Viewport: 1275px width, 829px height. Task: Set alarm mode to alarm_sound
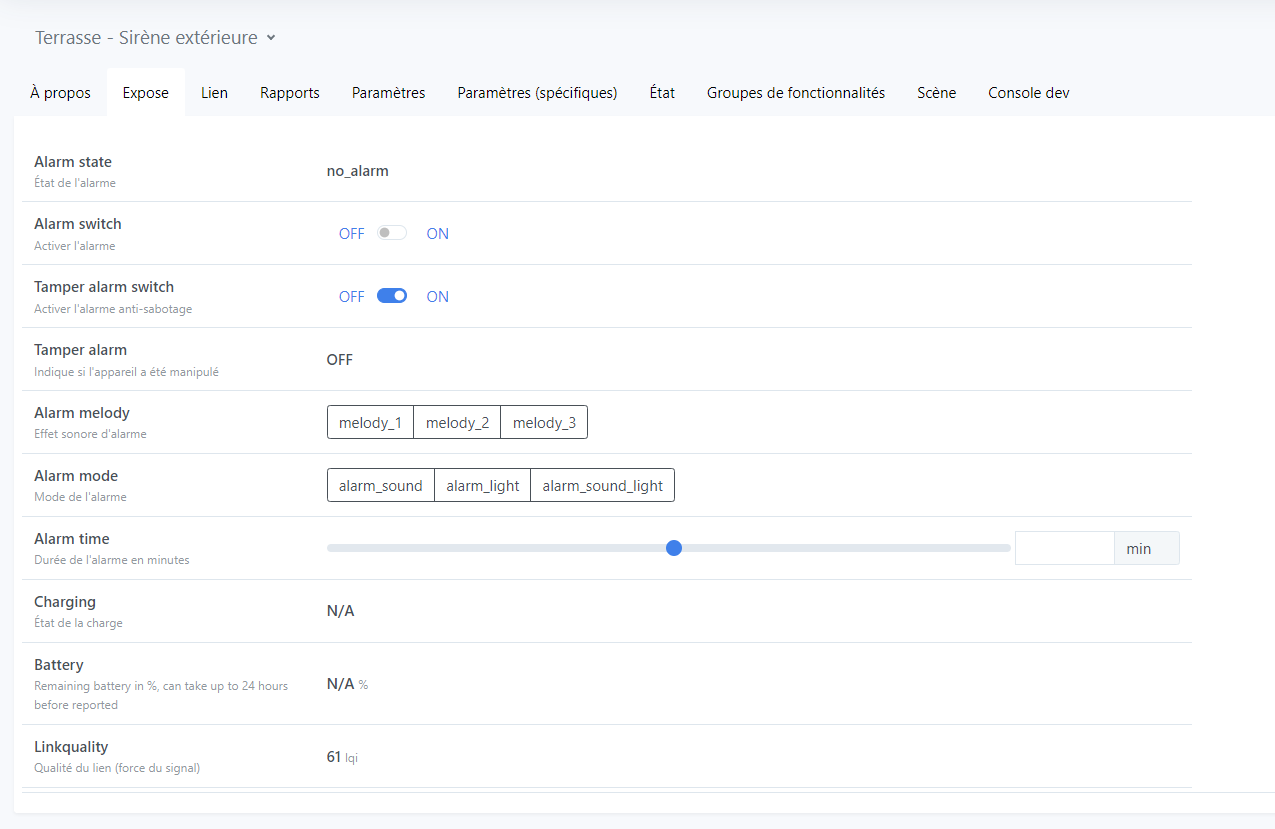pos(380,486)
